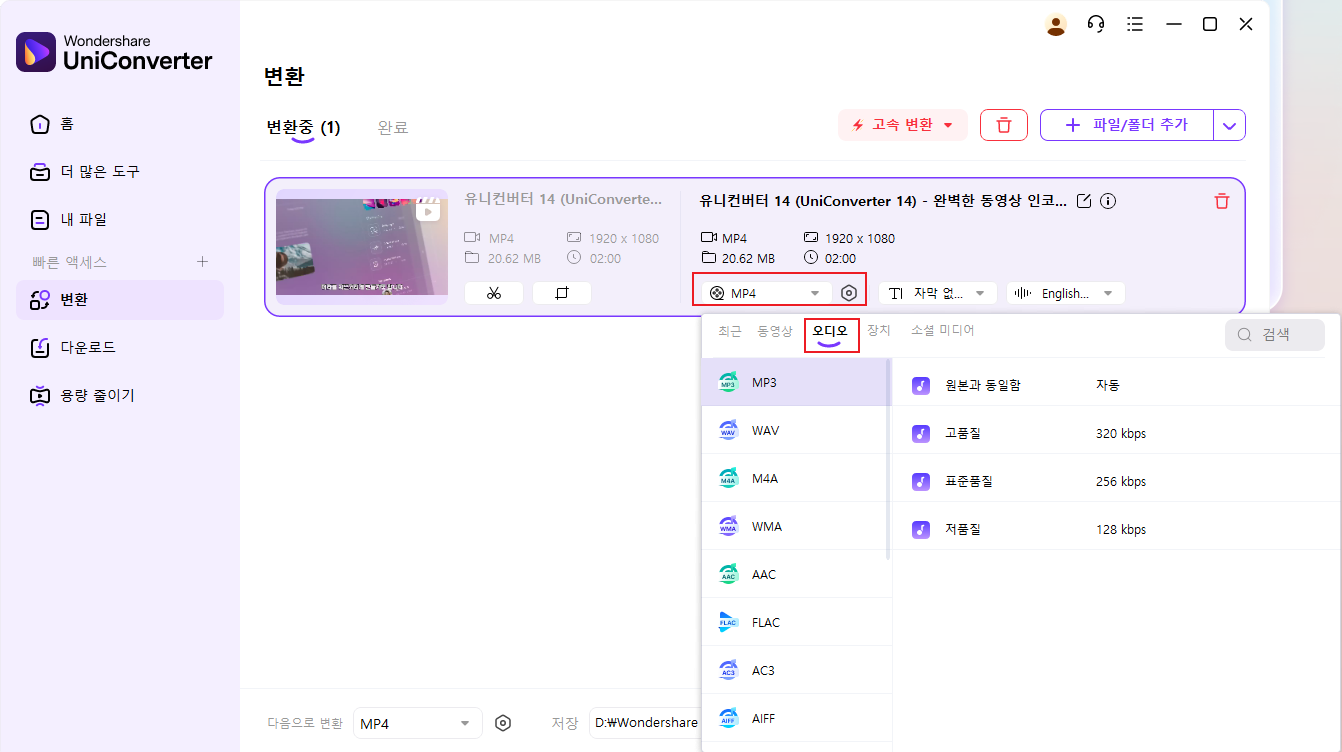1342x752 pixels.
Task: Open bottom settings gear beside 다음으로 변환
Action: [503, 723]
